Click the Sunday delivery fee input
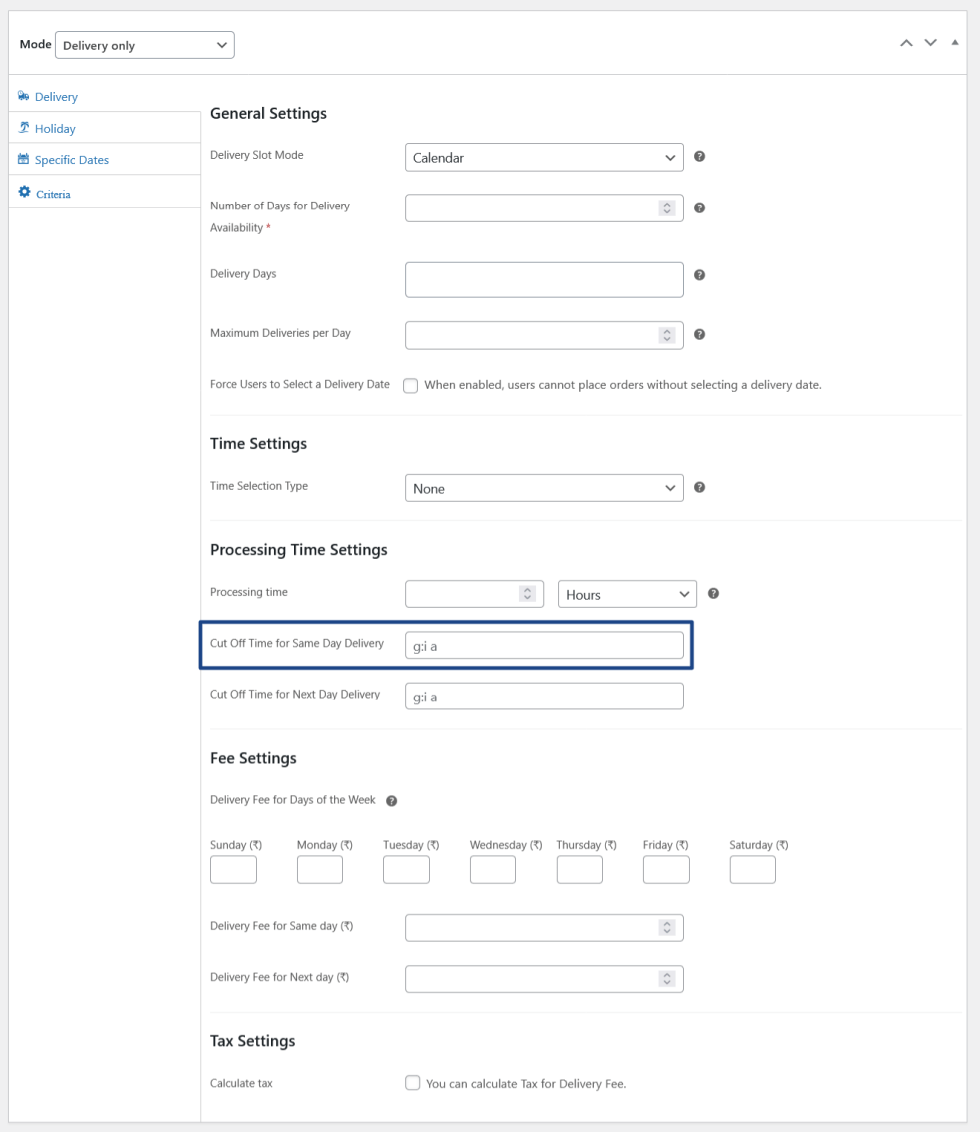This screenshot has width=980, height=1132. [x=233, y=870]
